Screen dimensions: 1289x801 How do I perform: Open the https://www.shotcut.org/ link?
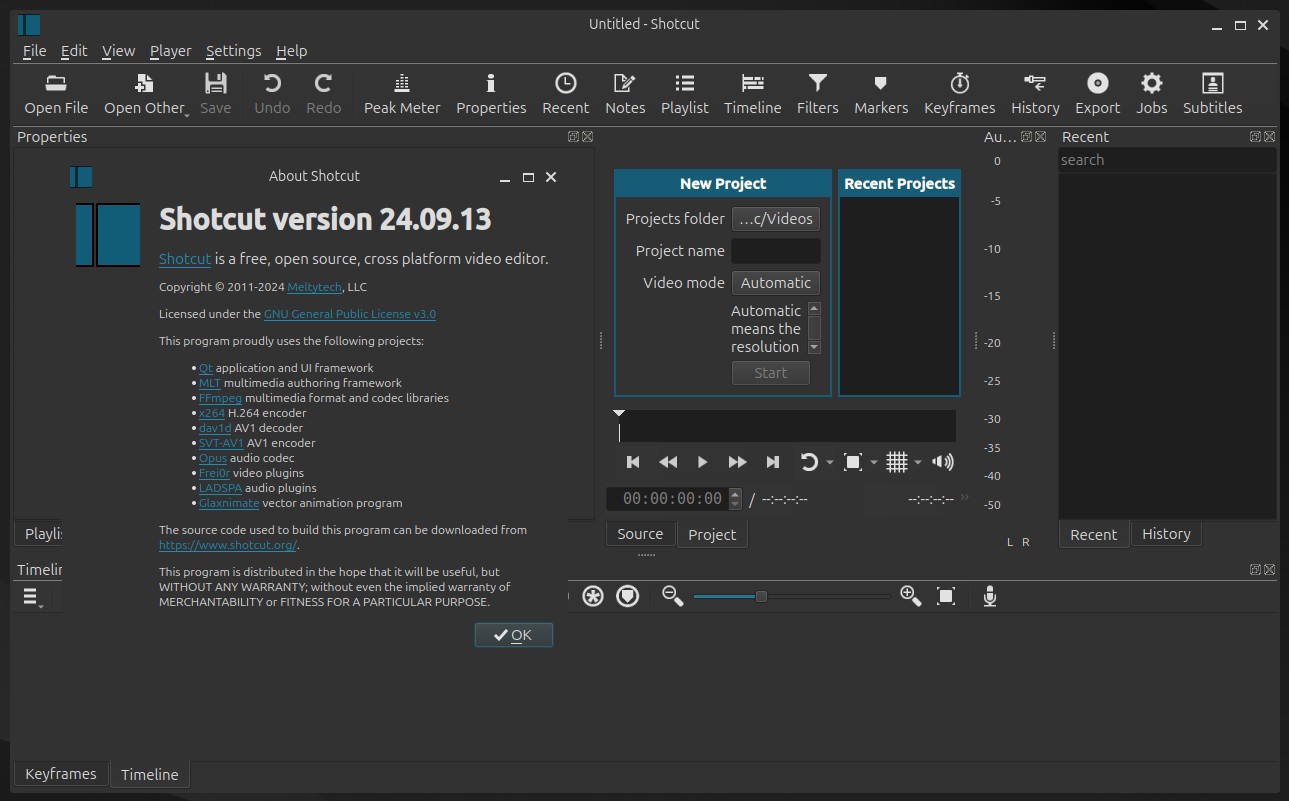tap(228, 545)
